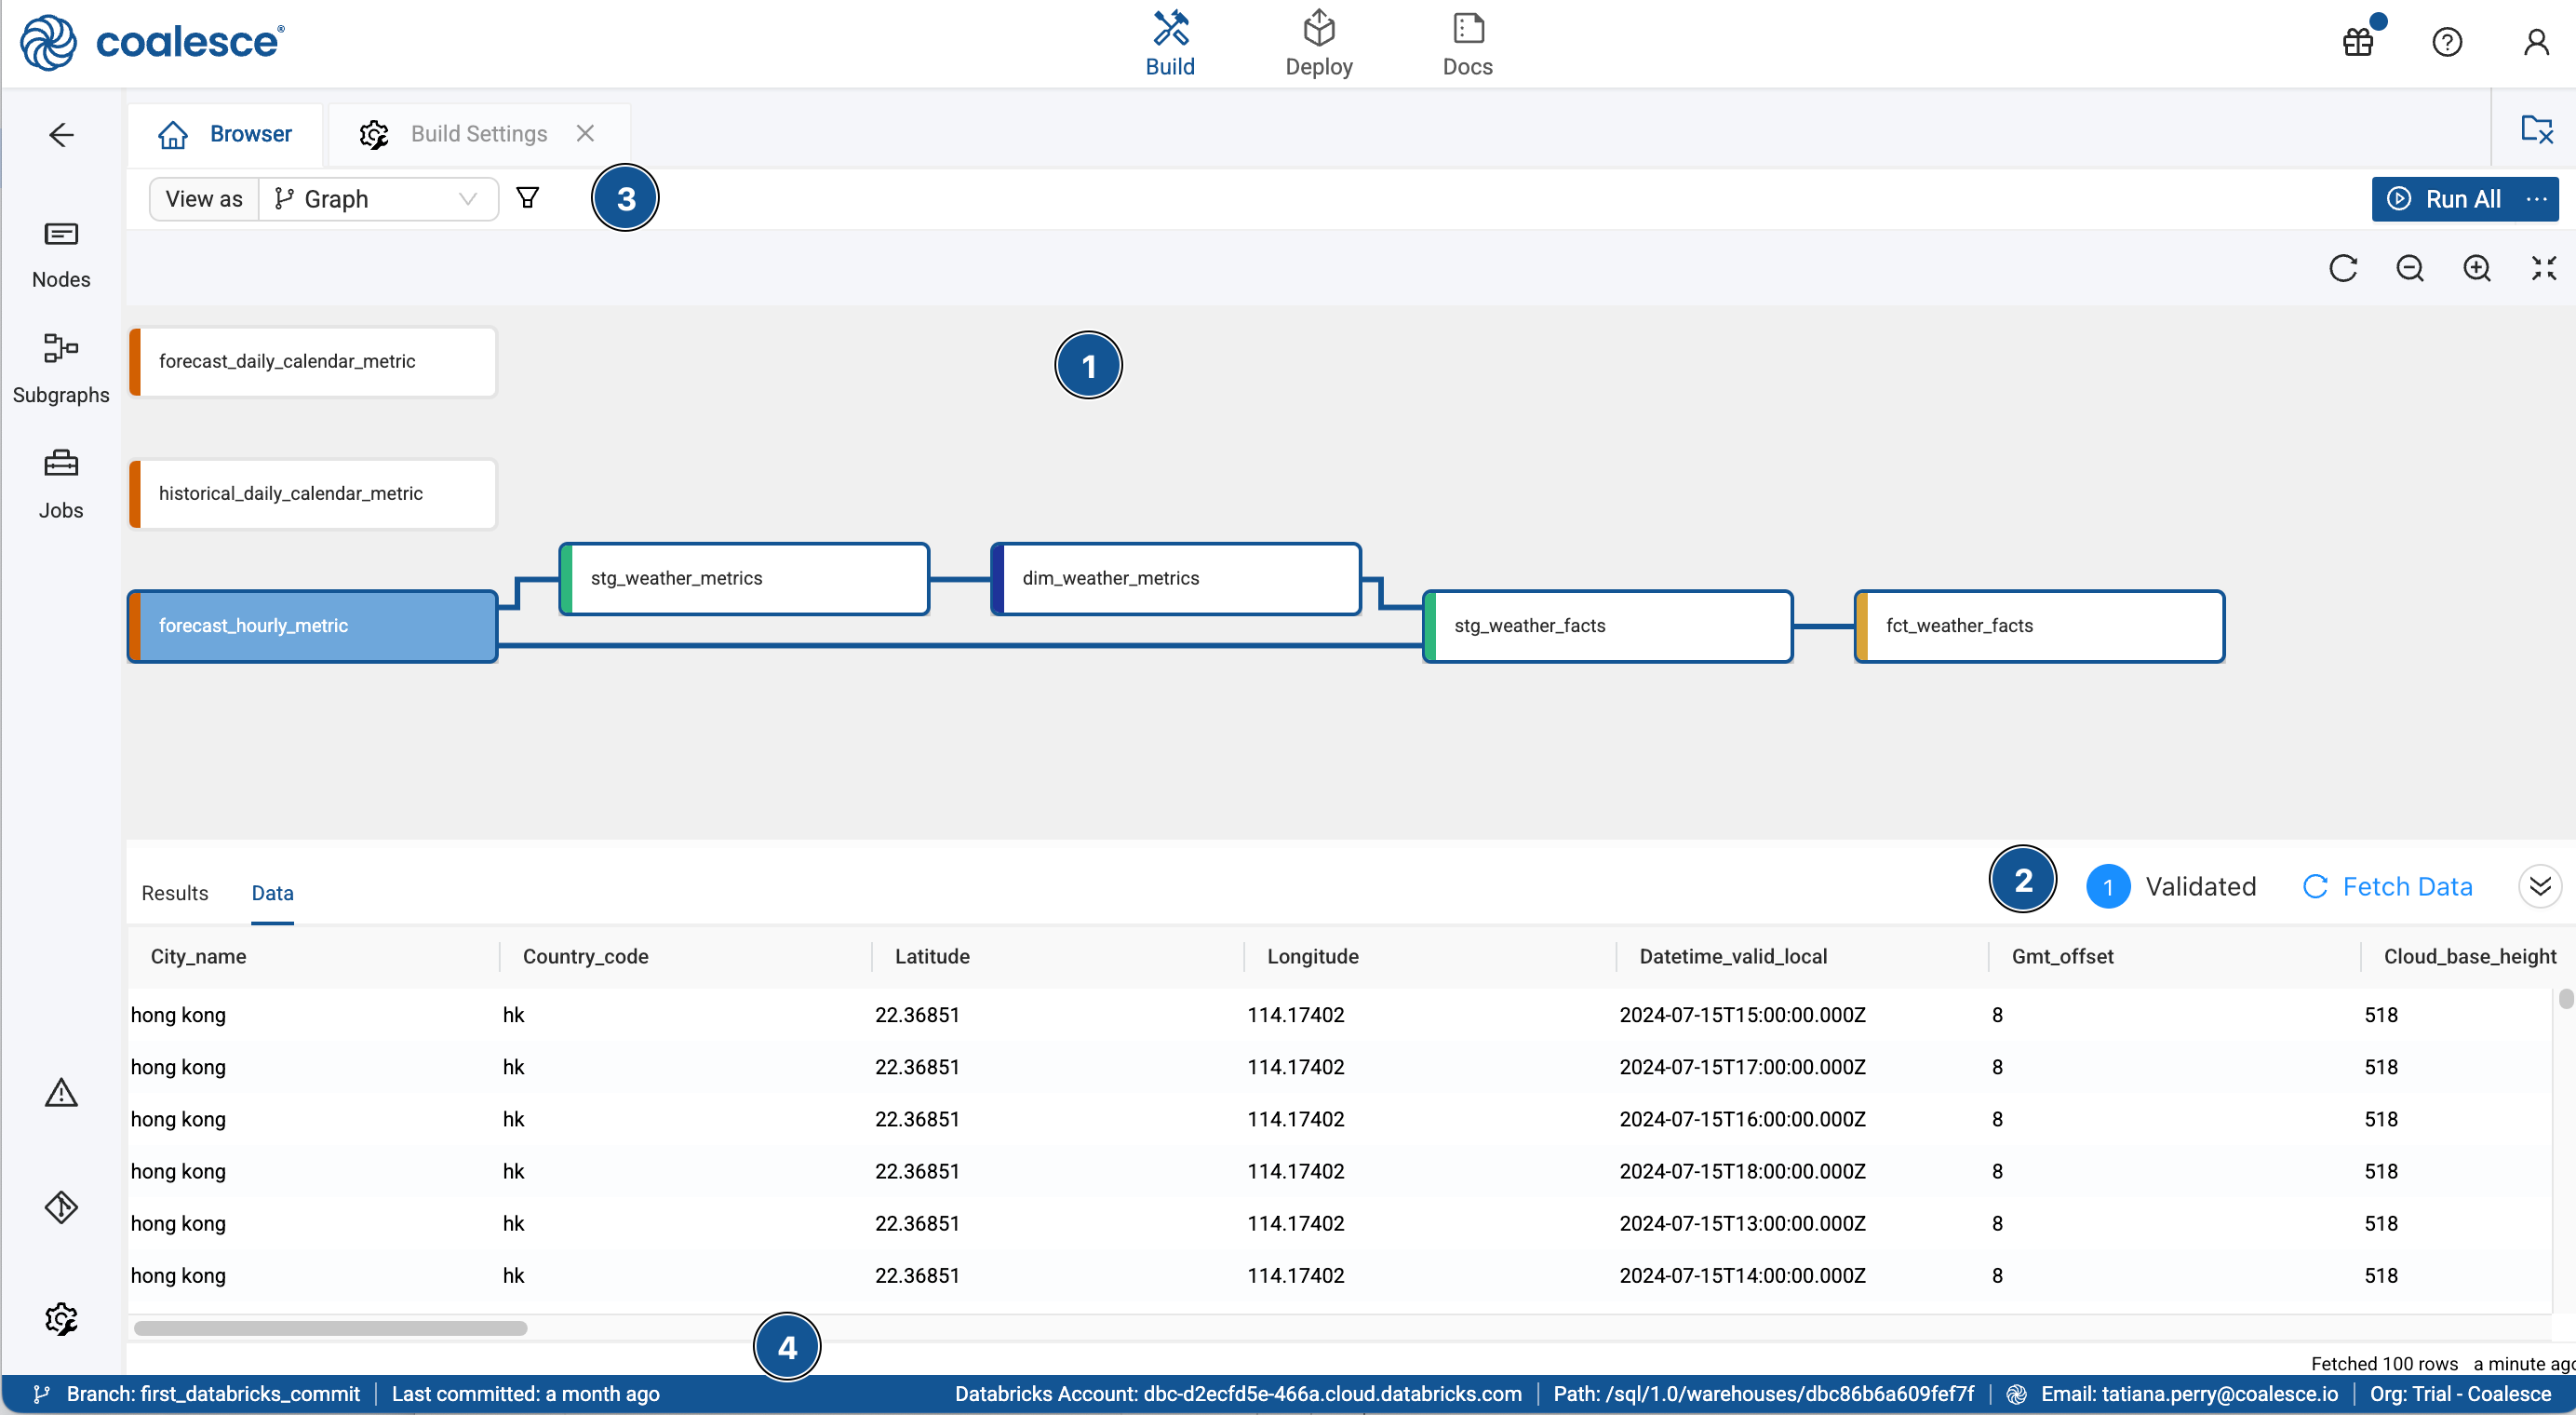Click the vertical scrollbar of data table
2576x1415 pixels.
(2565, 998)
